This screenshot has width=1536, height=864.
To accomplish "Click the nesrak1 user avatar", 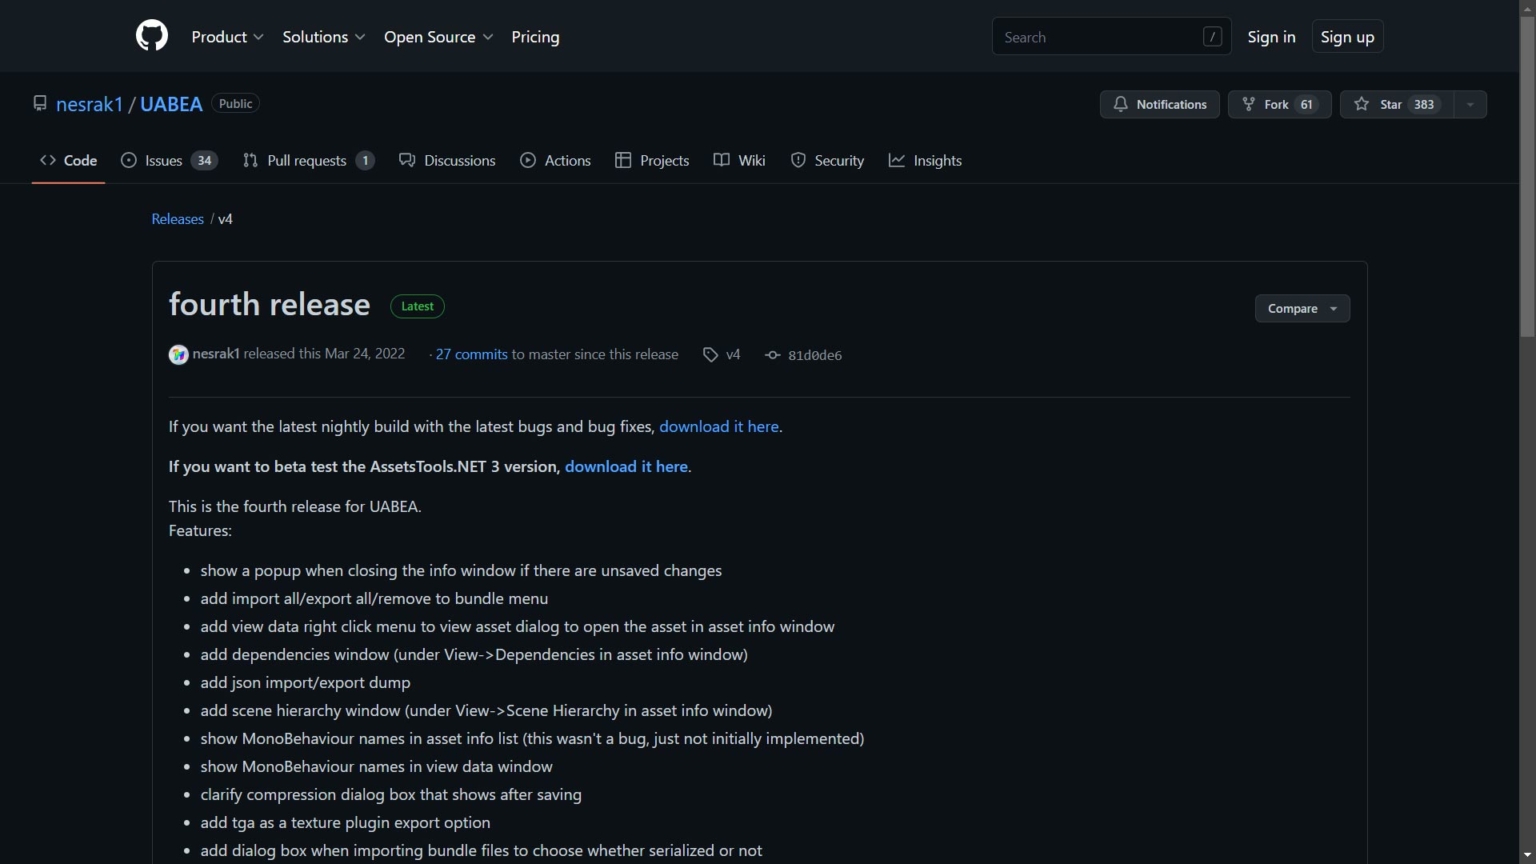I will tap(178, 355).
